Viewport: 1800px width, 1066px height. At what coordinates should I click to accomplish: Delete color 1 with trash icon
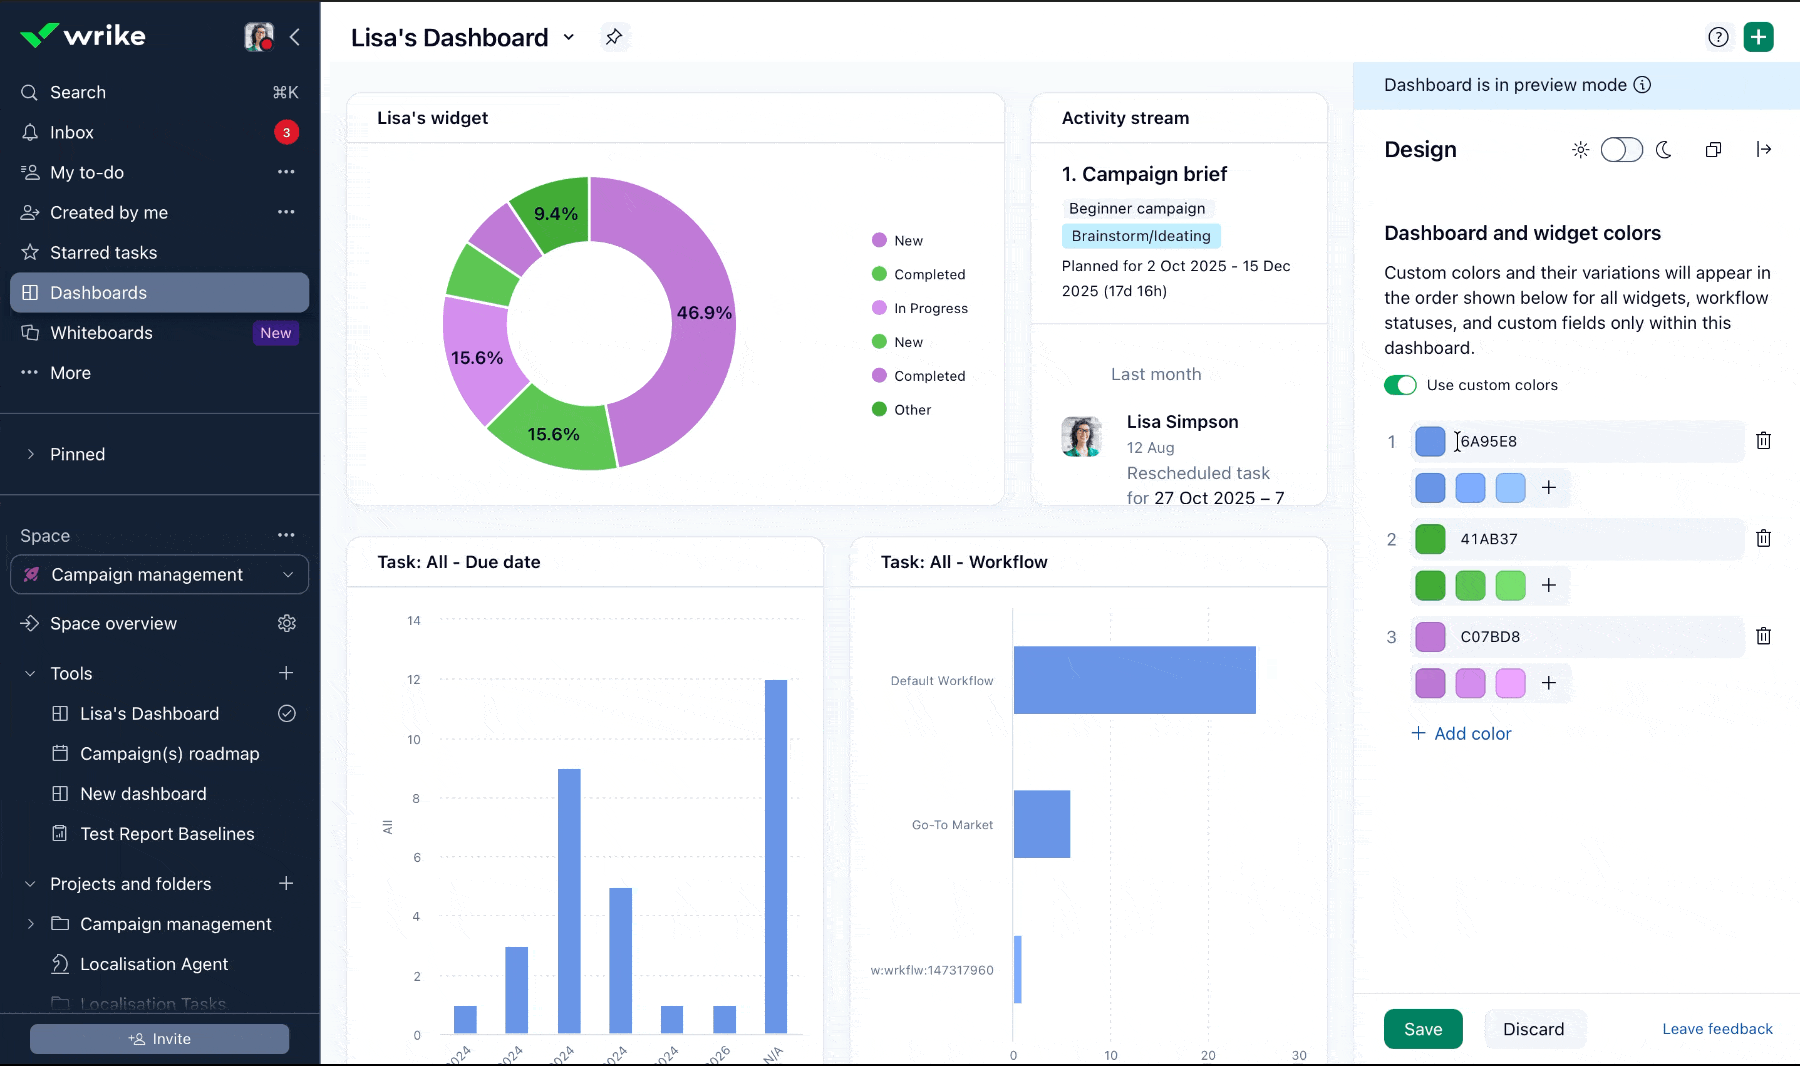pyautogui.click(x=1764, y=441)
